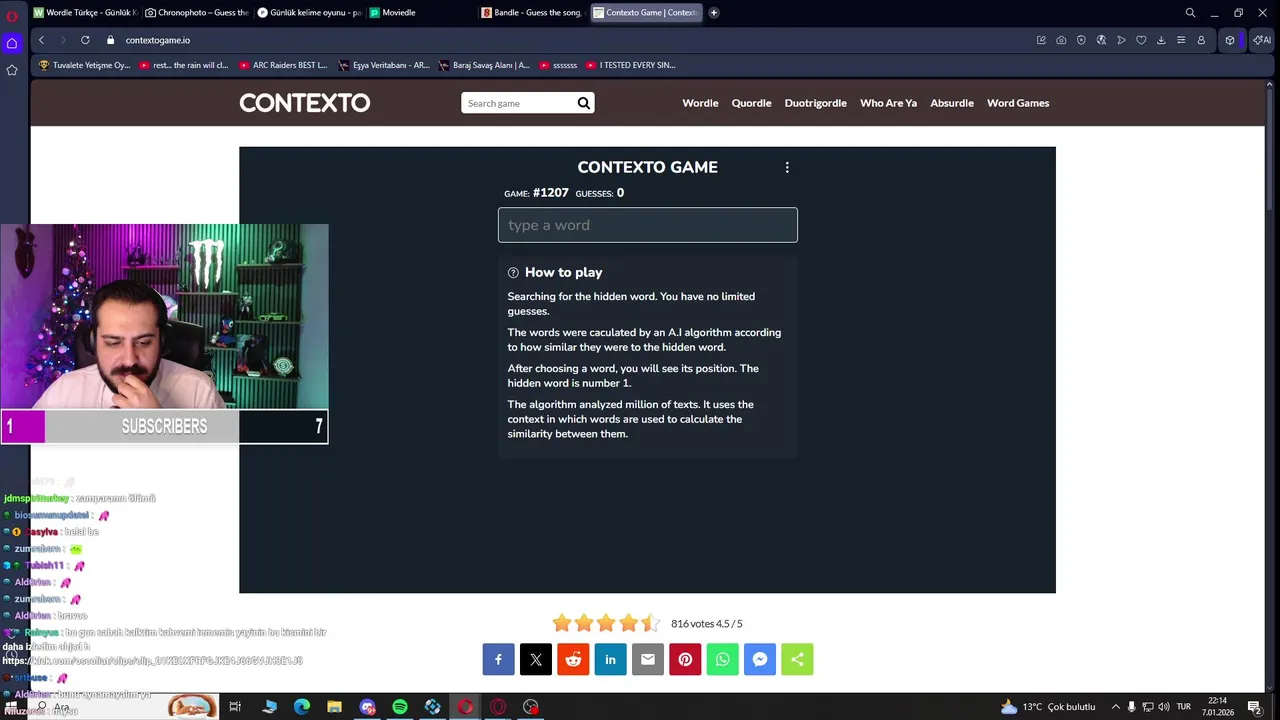
Task: Select the Contexto Game browser tab
Action: coord(647,13)
